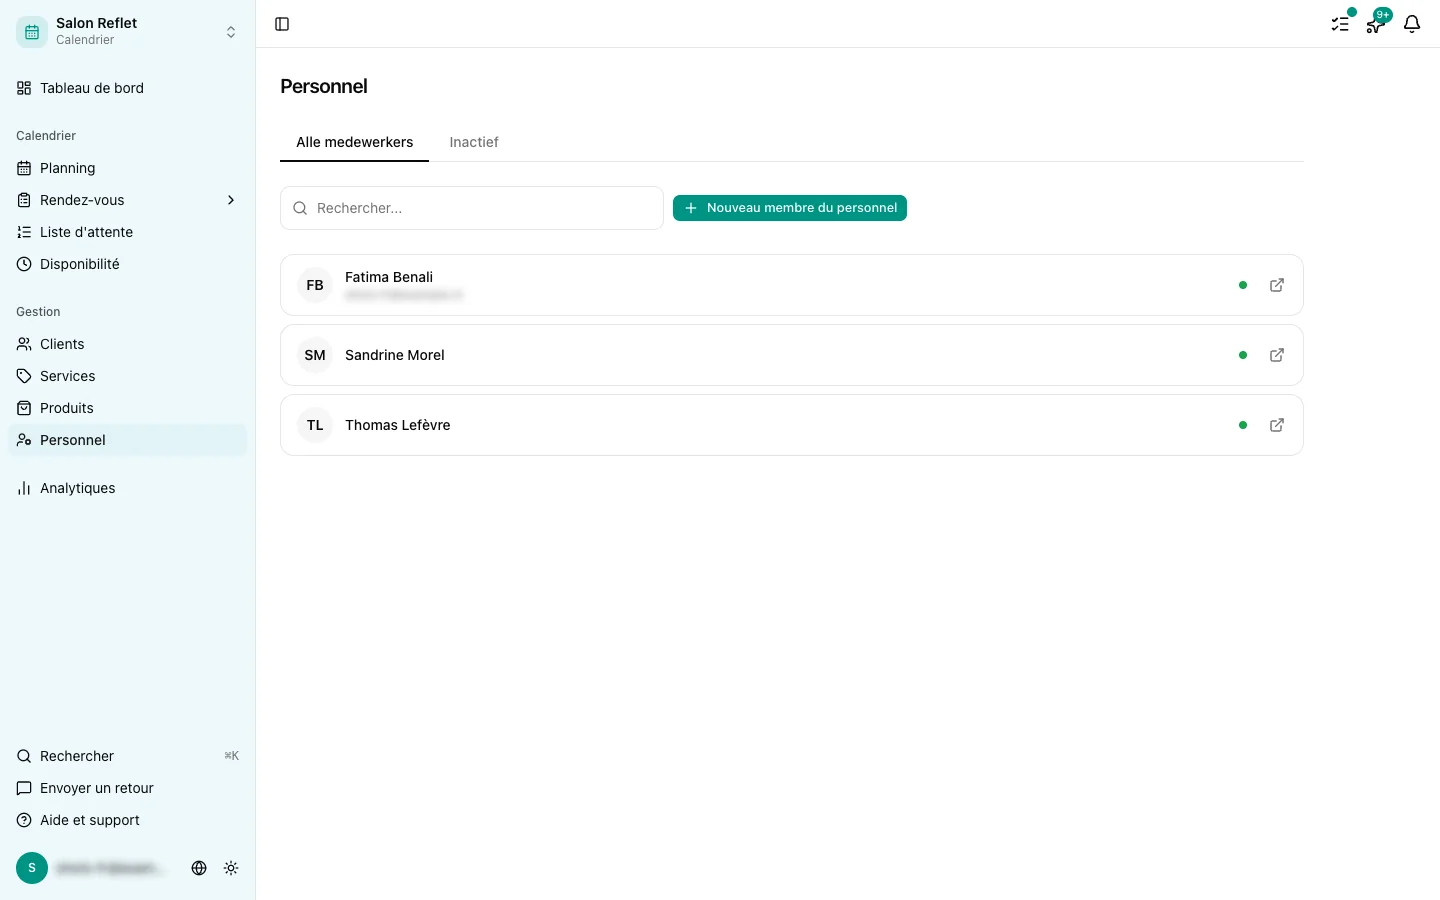Open the rocket updates icon
This screenshot has width=1440, height=900.
tap(1376, 24)
